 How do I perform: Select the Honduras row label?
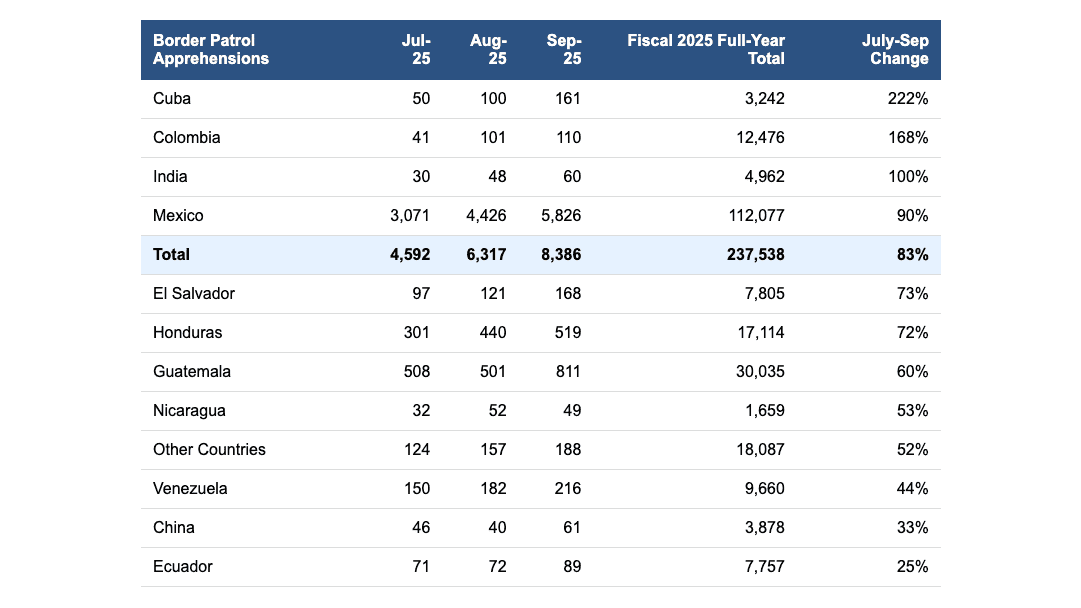tap(188, 333)
